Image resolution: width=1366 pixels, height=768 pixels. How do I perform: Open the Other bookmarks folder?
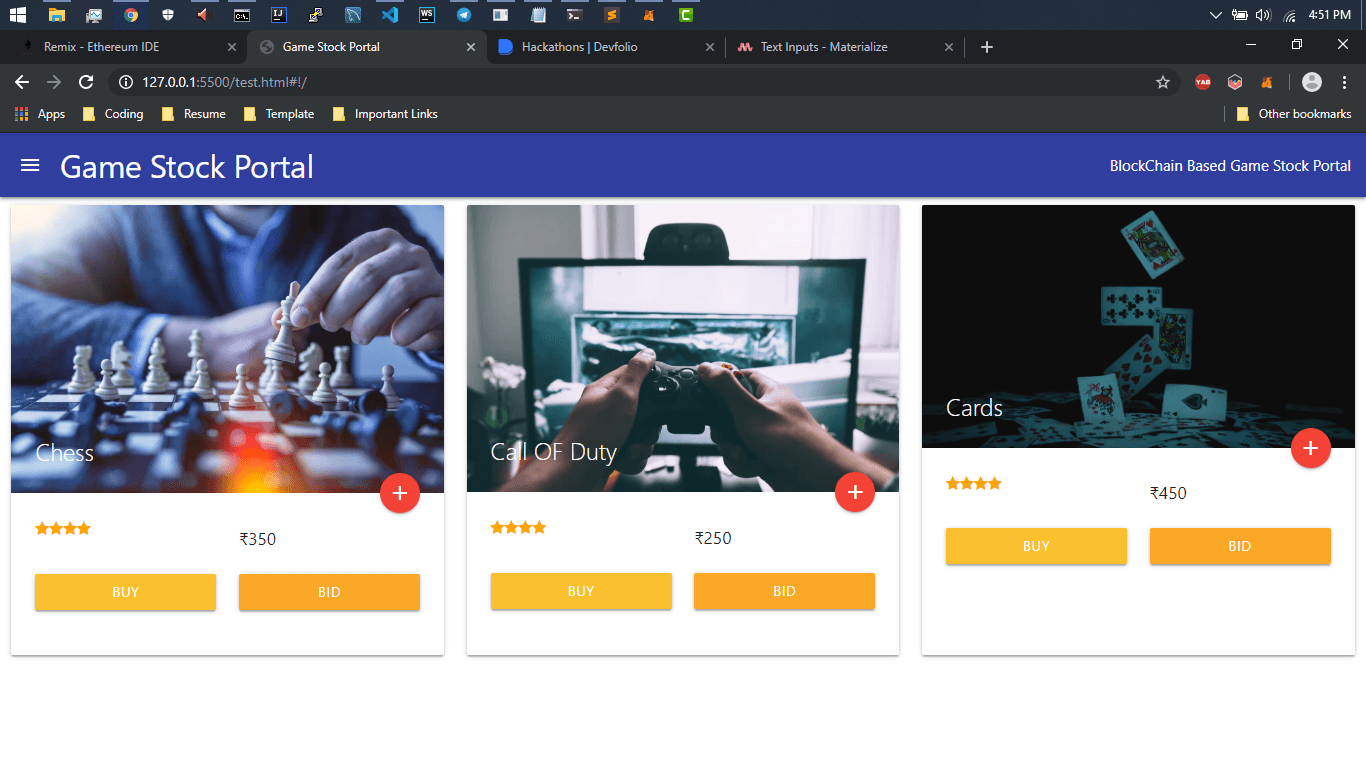(1294, 114)
